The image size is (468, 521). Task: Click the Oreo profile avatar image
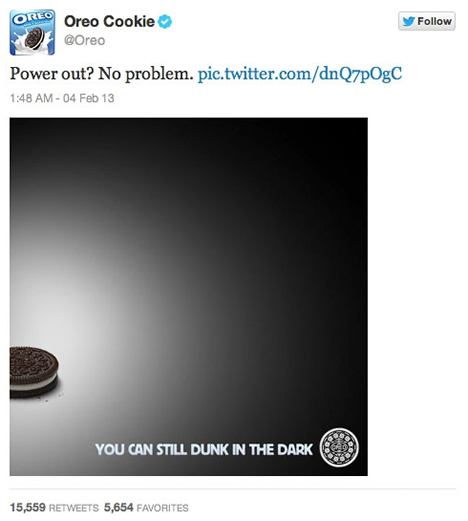(x=32, y=32)
